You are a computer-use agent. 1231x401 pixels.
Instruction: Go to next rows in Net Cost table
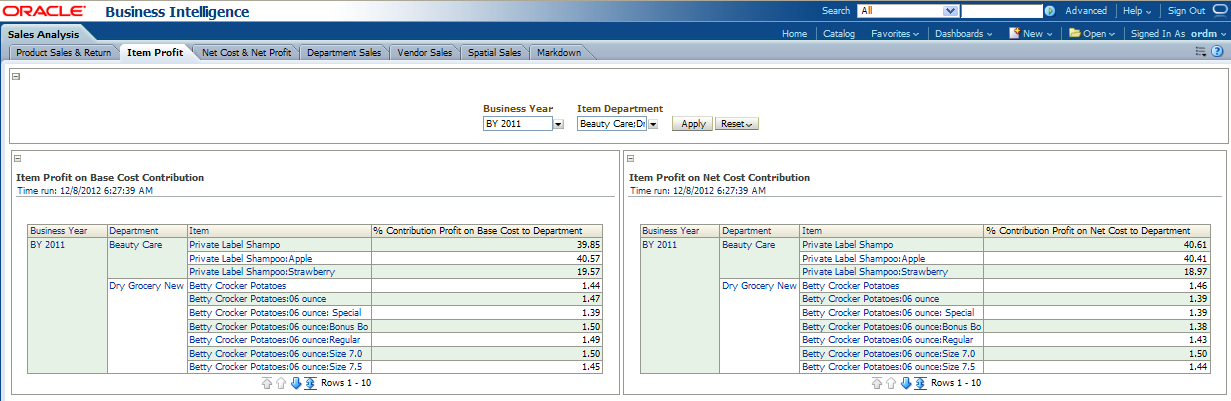point(906,383)
